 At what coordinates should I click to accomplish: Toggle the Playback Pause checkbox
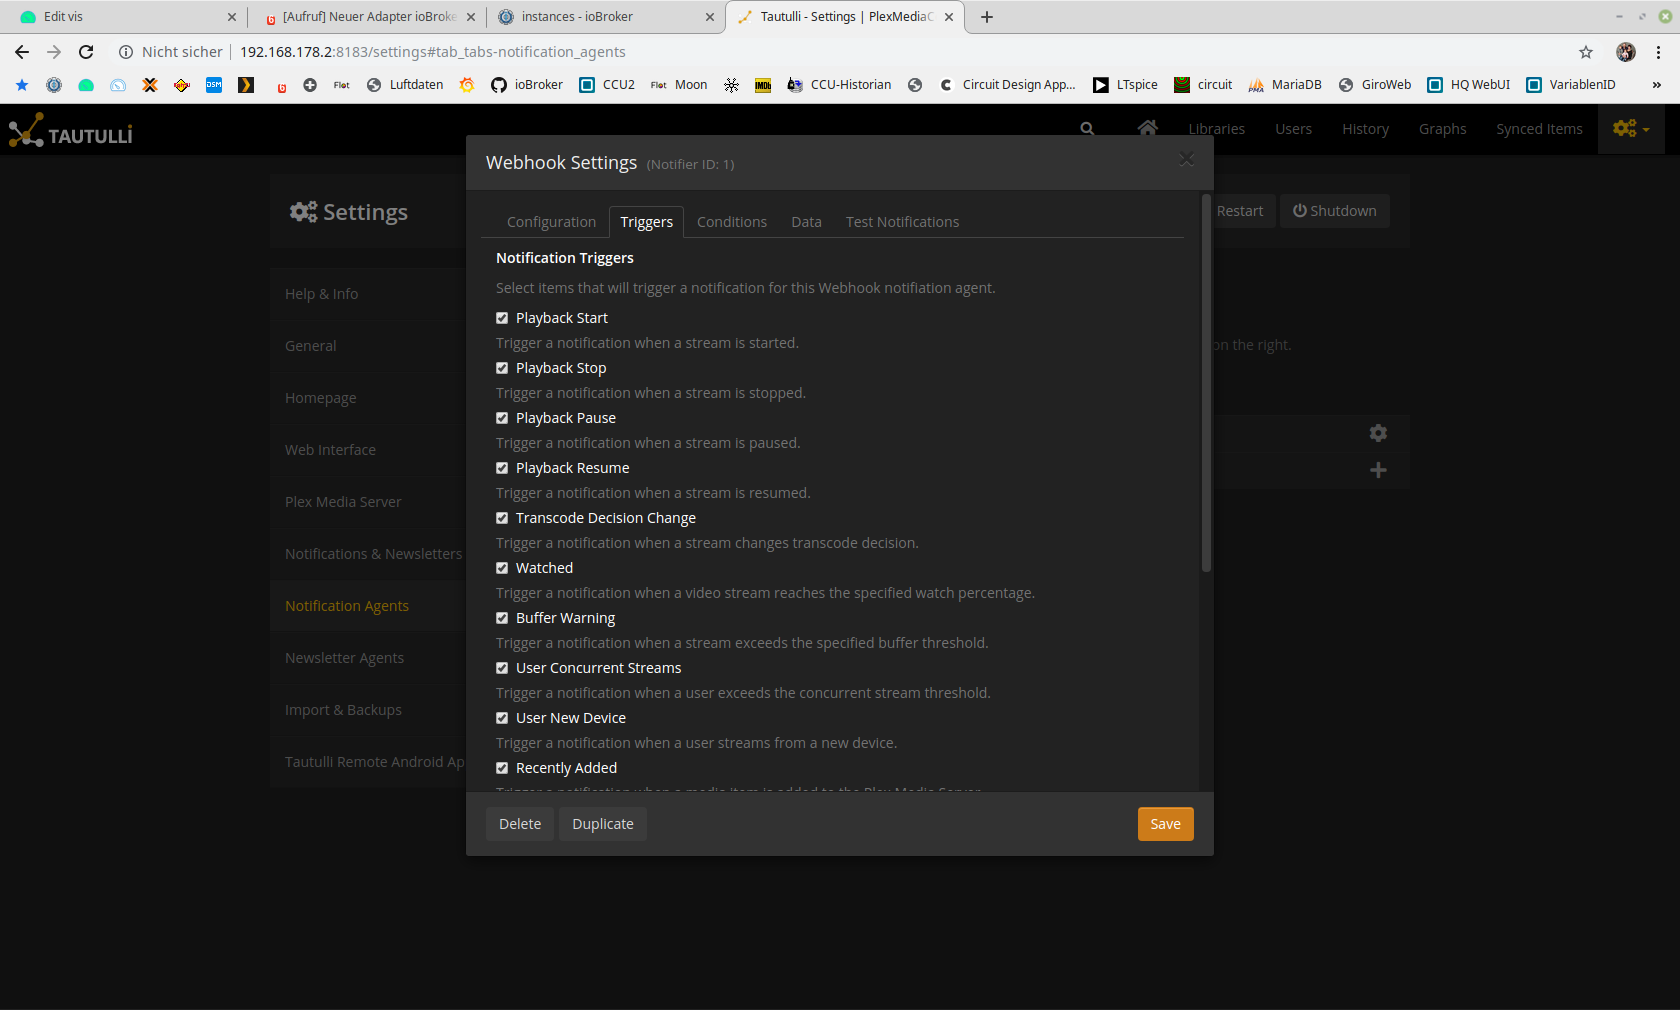coord(502,418)
